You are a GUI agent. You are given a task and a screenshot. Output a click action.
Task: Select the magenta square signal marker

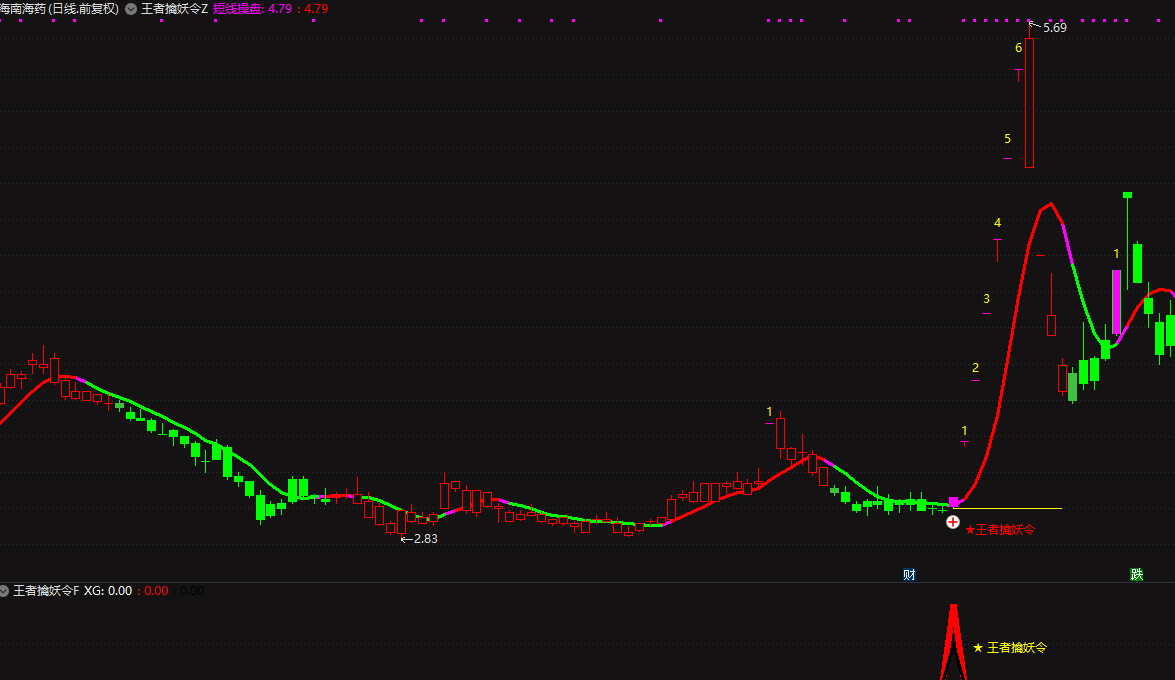point(953,502)
